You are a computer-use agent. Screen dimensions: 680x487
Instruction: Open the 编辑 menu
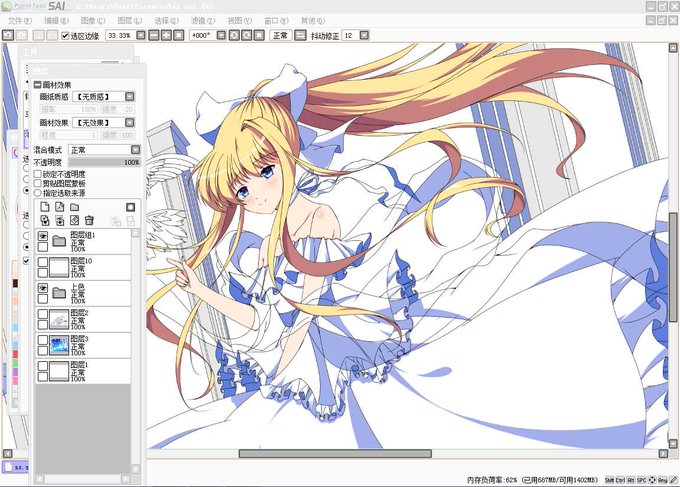click(56, 20)
